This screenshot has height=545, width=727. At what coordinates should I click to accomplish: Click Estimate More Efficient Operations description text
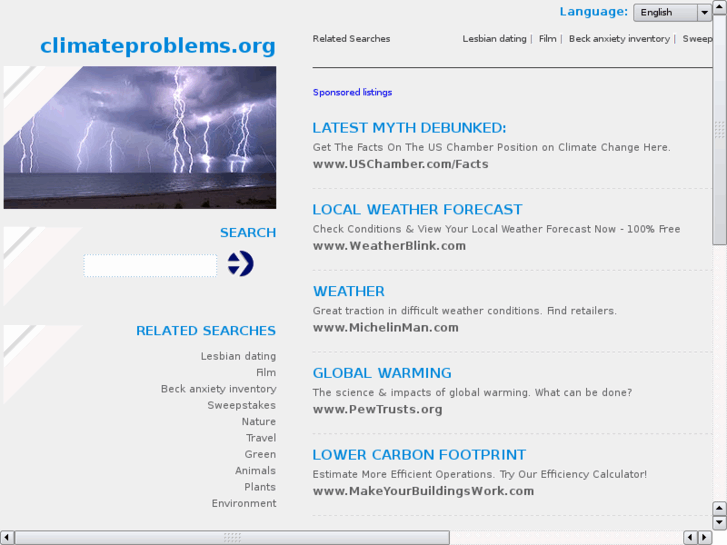point(480,474)
